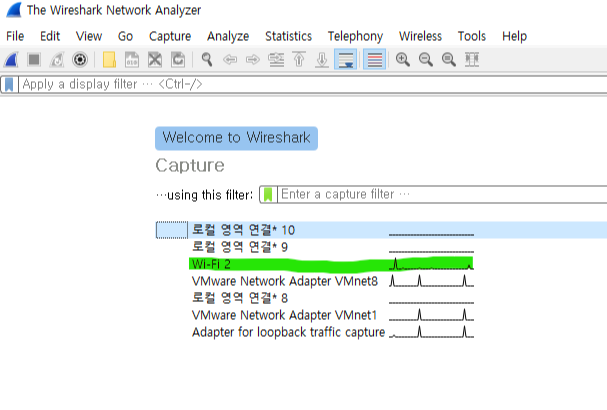Image resolution: width=607 pixels, height=410 pixels.
Task: Reset text to normal size
Action: coord(449,60)
